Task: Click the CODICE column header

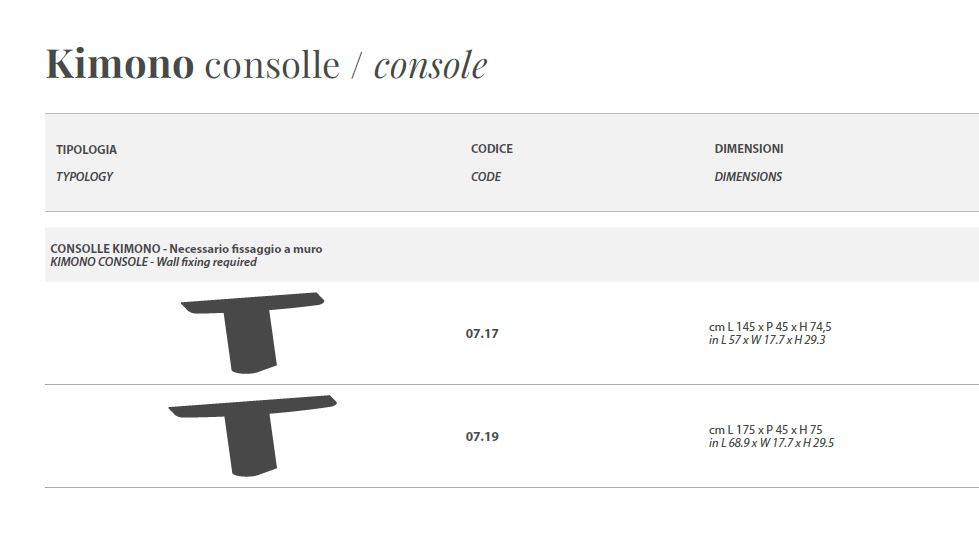Action: [491, 149]
